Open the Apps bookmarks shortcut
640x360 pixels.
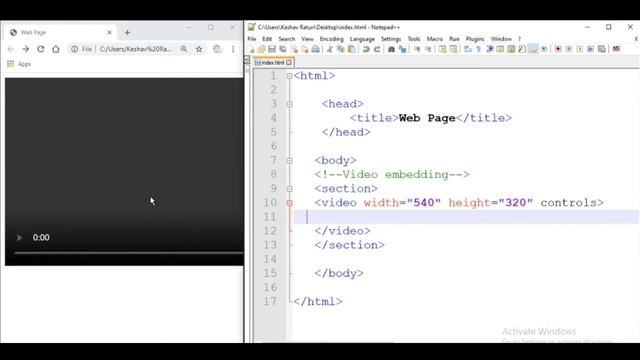(19, 64)
